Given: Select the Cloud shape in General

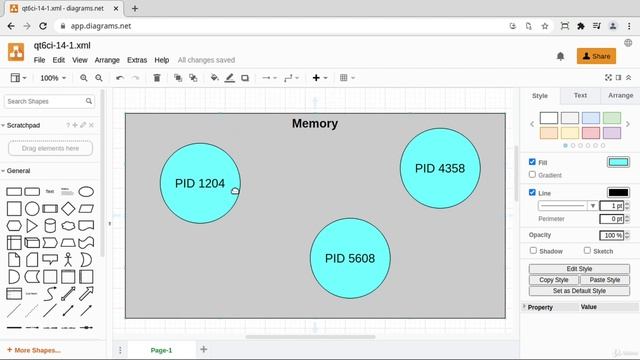Looking at the screenshot, I should [x=68, y=226].
